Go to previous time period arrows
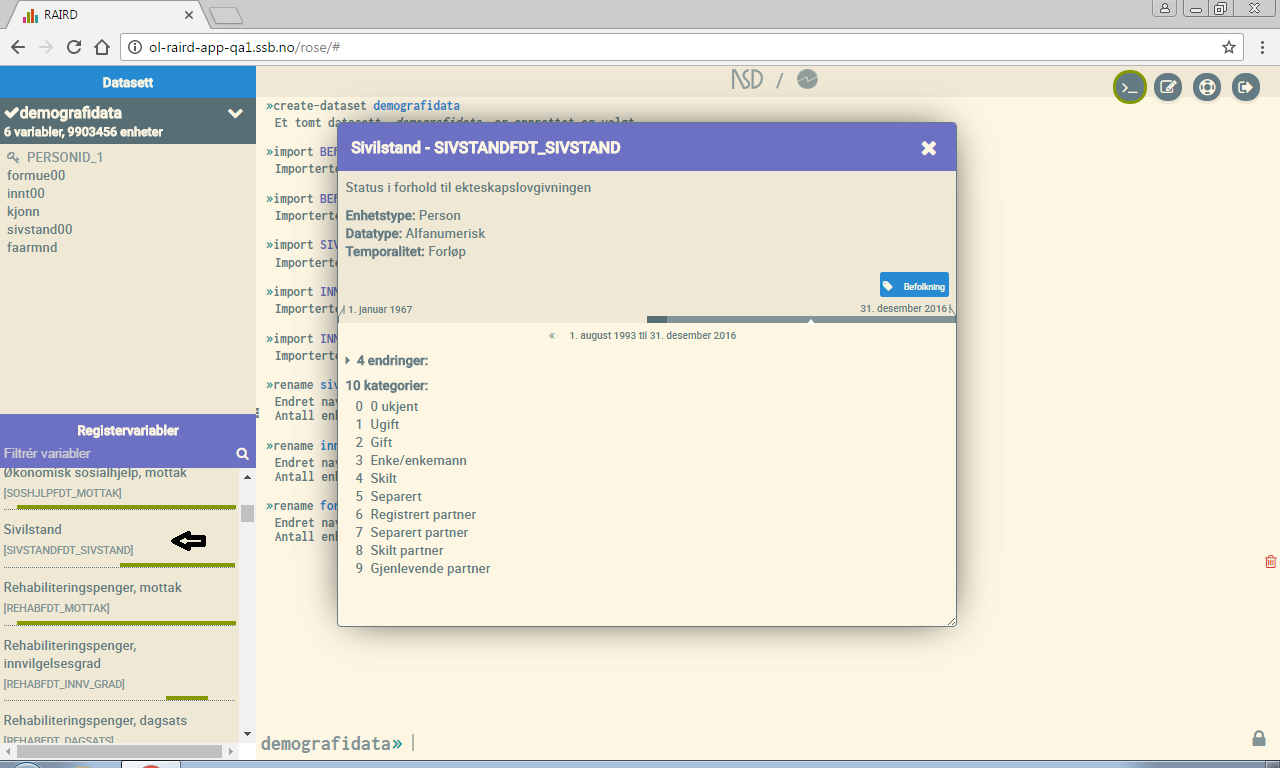 point(552,336)
